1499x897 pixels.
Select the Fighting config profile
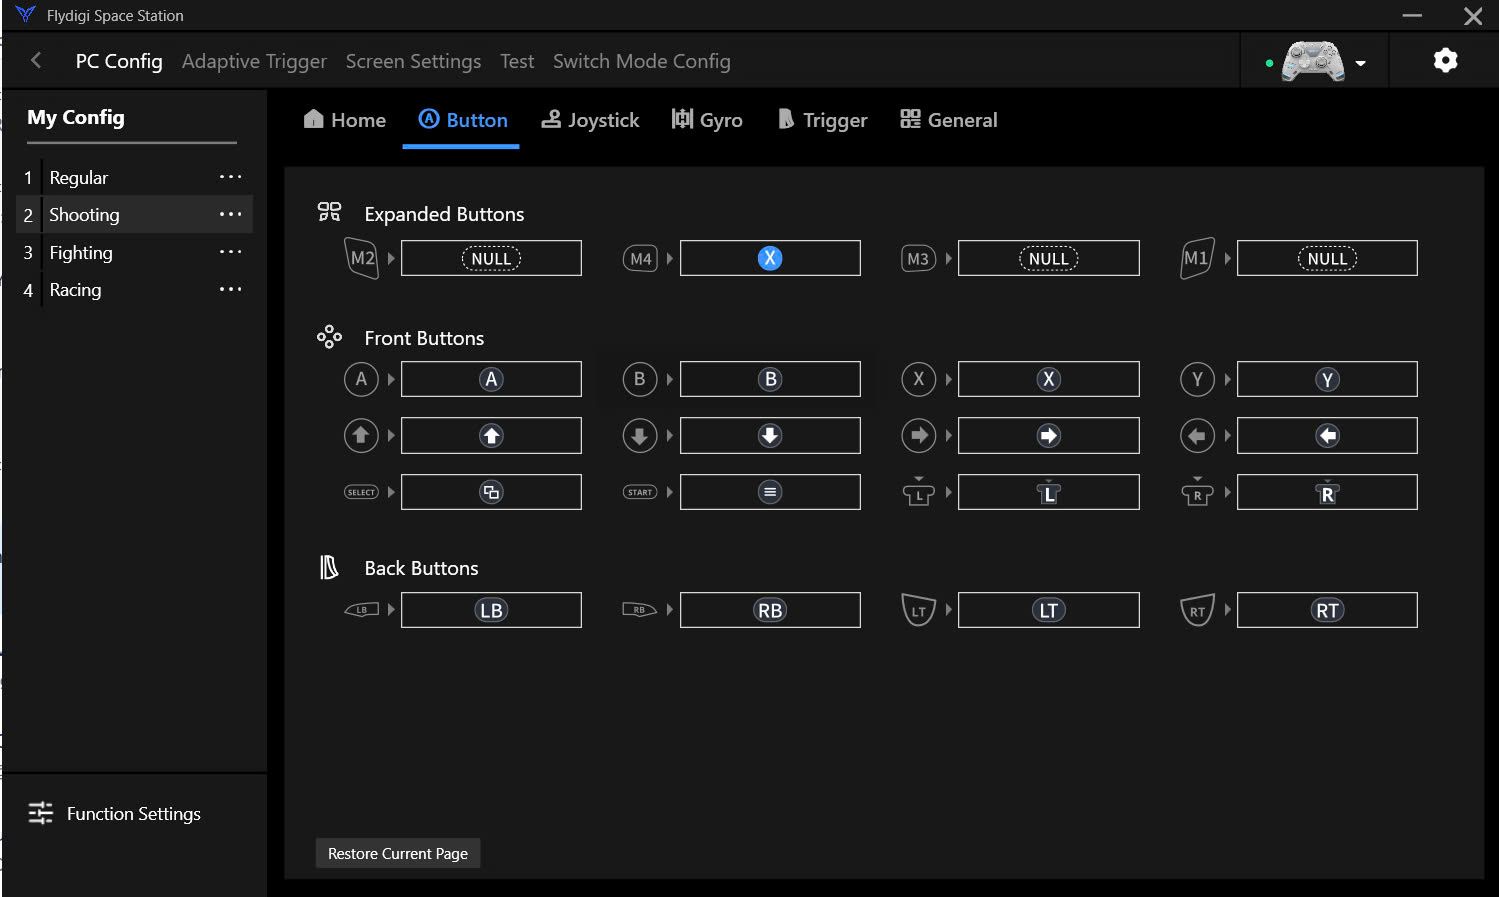[x=81, y=253]
